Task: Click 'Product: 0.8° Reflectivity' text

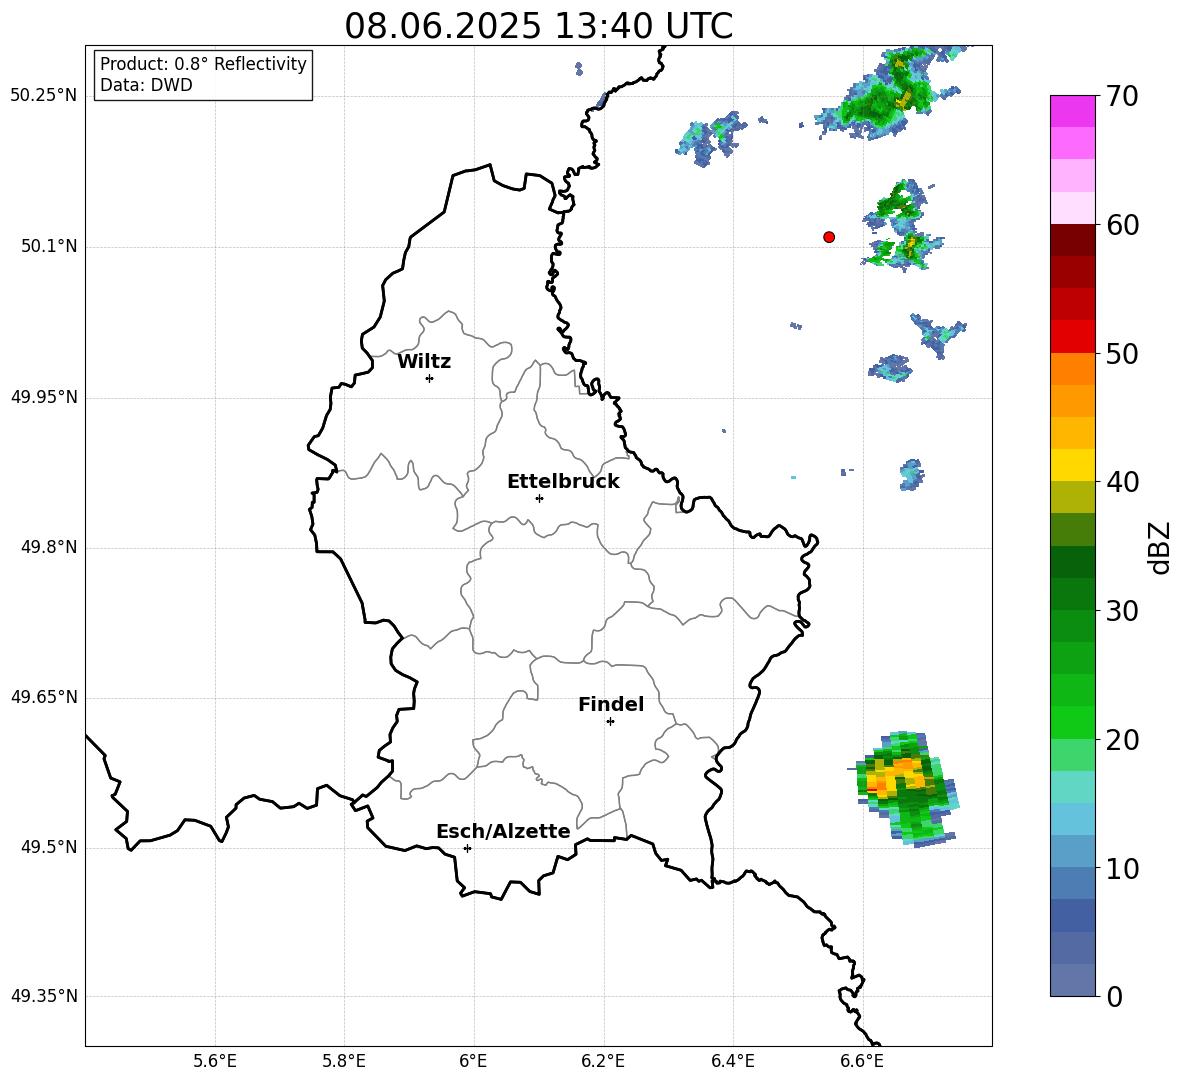Action: tap(203, 64)
